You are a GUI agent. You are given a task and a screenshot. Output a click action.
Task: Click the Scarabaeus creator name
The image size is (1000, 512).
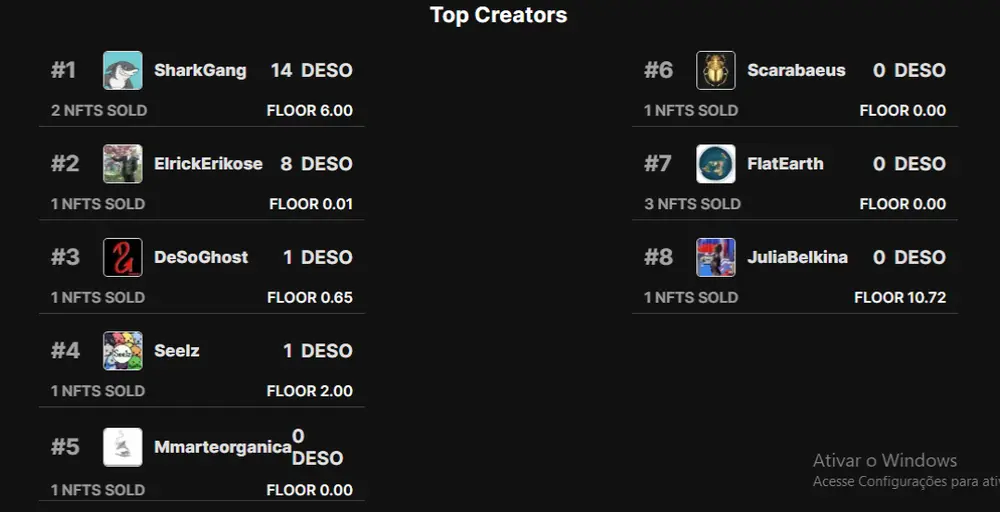(796, 70)
